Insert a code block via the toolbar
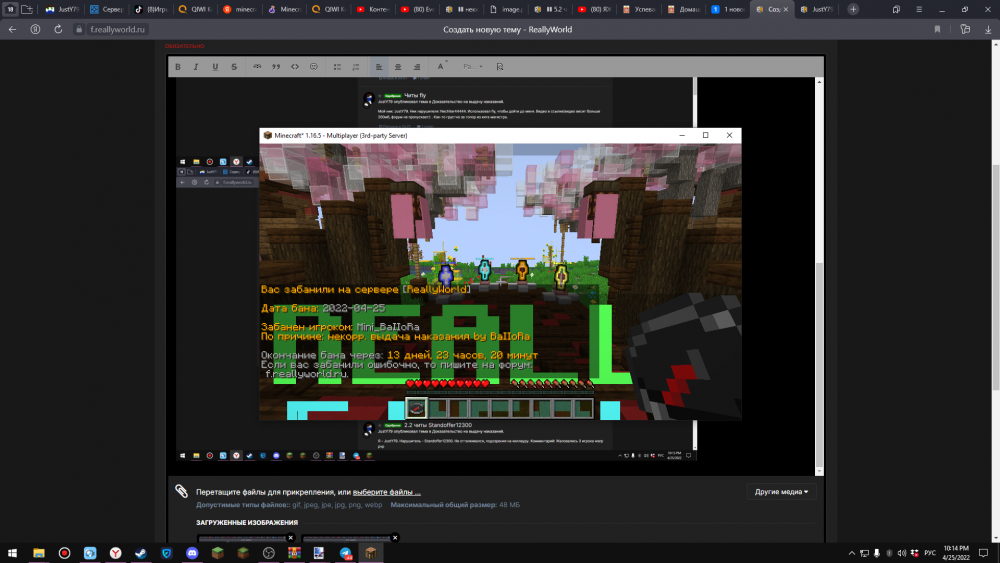 (x=295, y=66)
